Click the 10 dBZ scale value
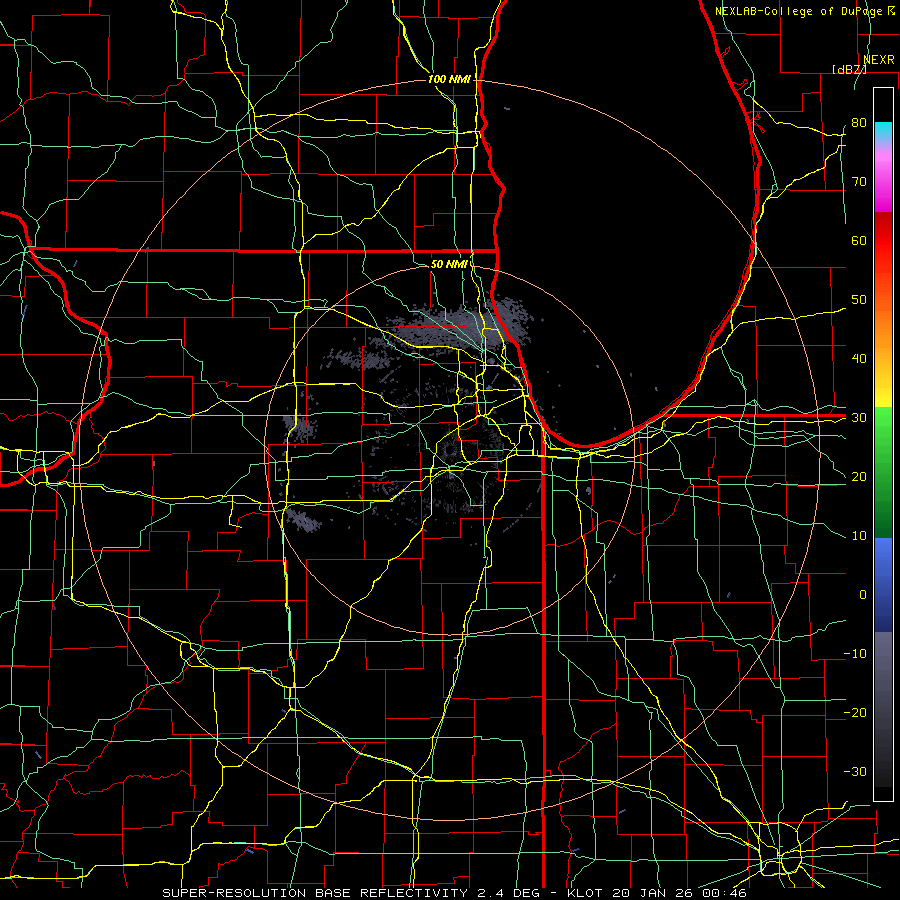 pyautogui.click(x=859, y=536)
